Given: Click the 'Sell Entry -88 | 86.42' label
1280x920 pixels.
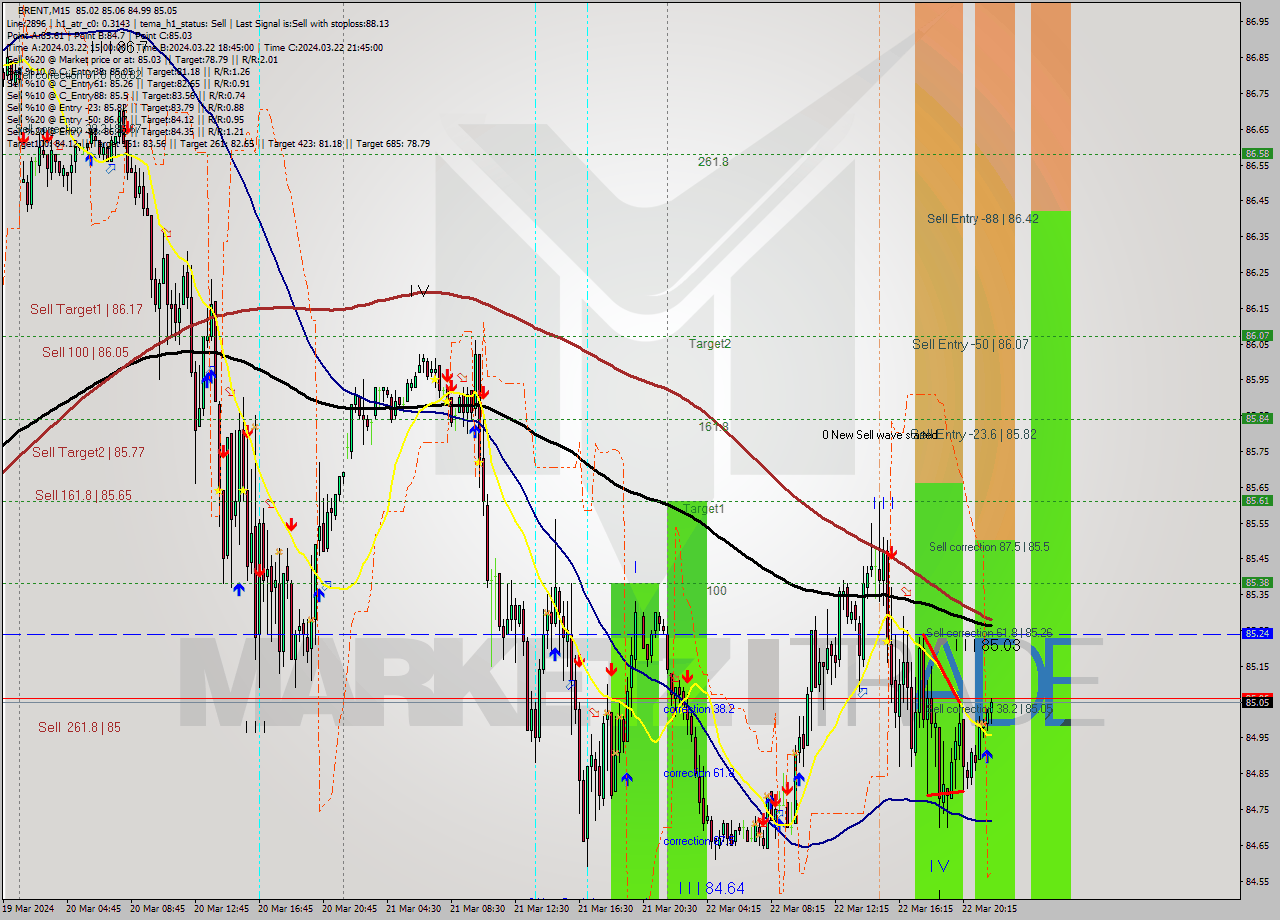Looking at the screenshot, I should point(982,219).
